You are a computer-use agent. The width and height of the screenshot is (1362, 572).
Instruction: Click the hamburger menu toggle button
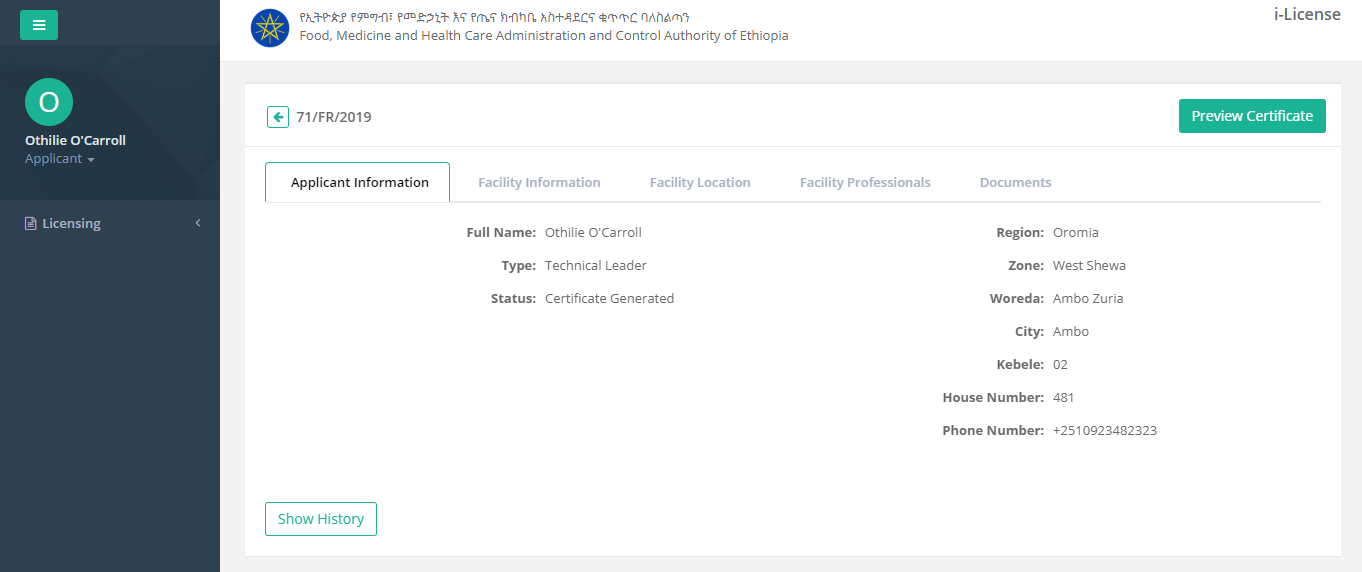[39, 25]
